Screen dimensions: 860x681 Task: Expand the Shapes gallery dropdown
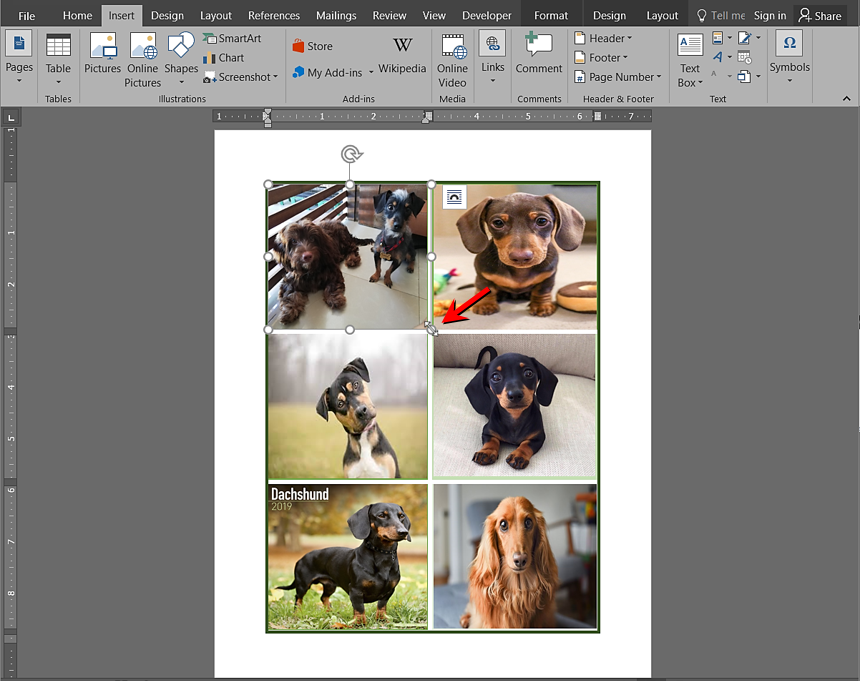(181, 81)
